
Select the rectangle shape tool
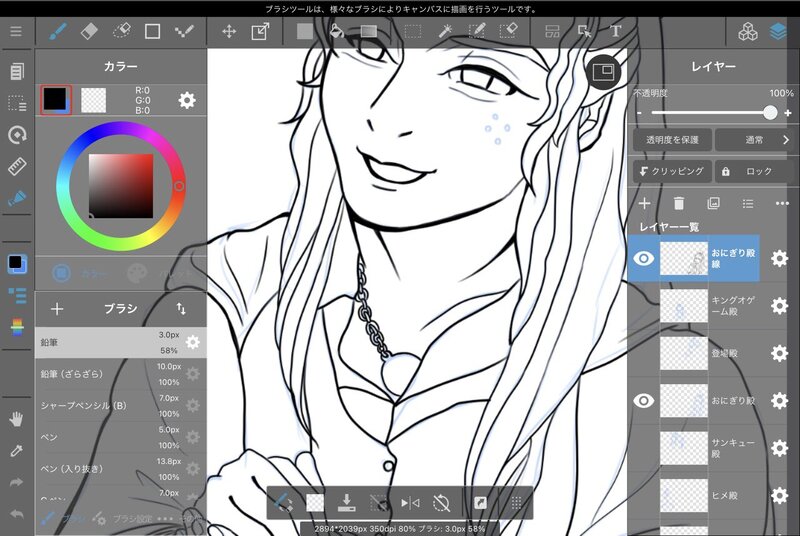pyautogui.click(x=152, y=31)
